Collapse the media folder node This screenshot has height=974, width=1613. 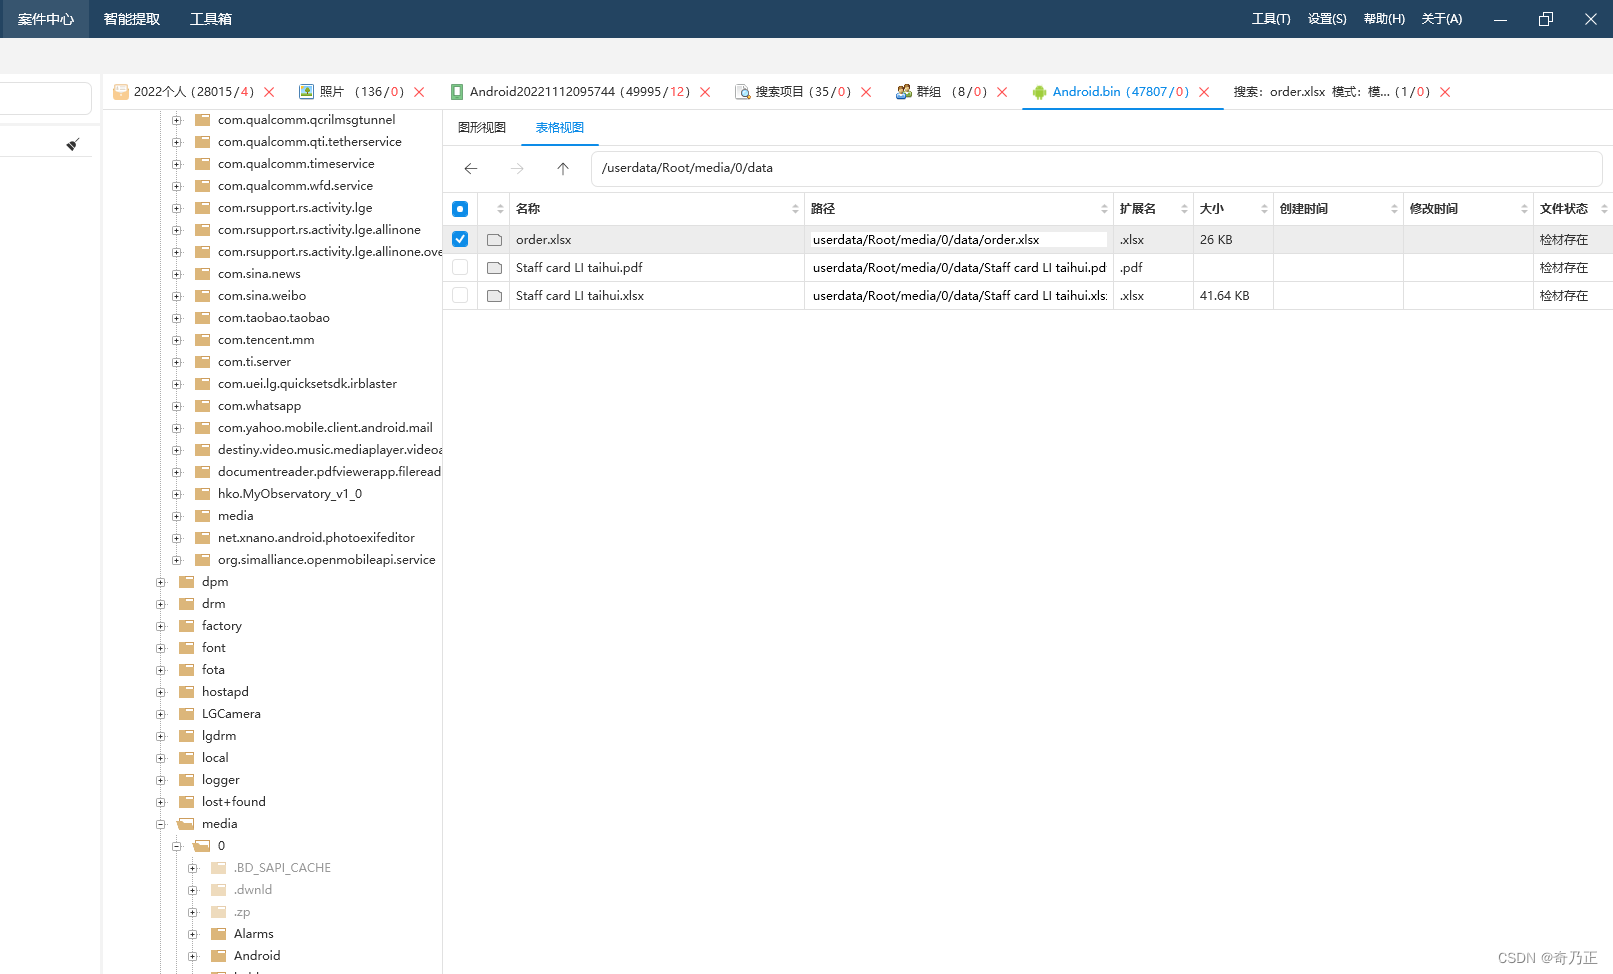click(x=161, y=824)
